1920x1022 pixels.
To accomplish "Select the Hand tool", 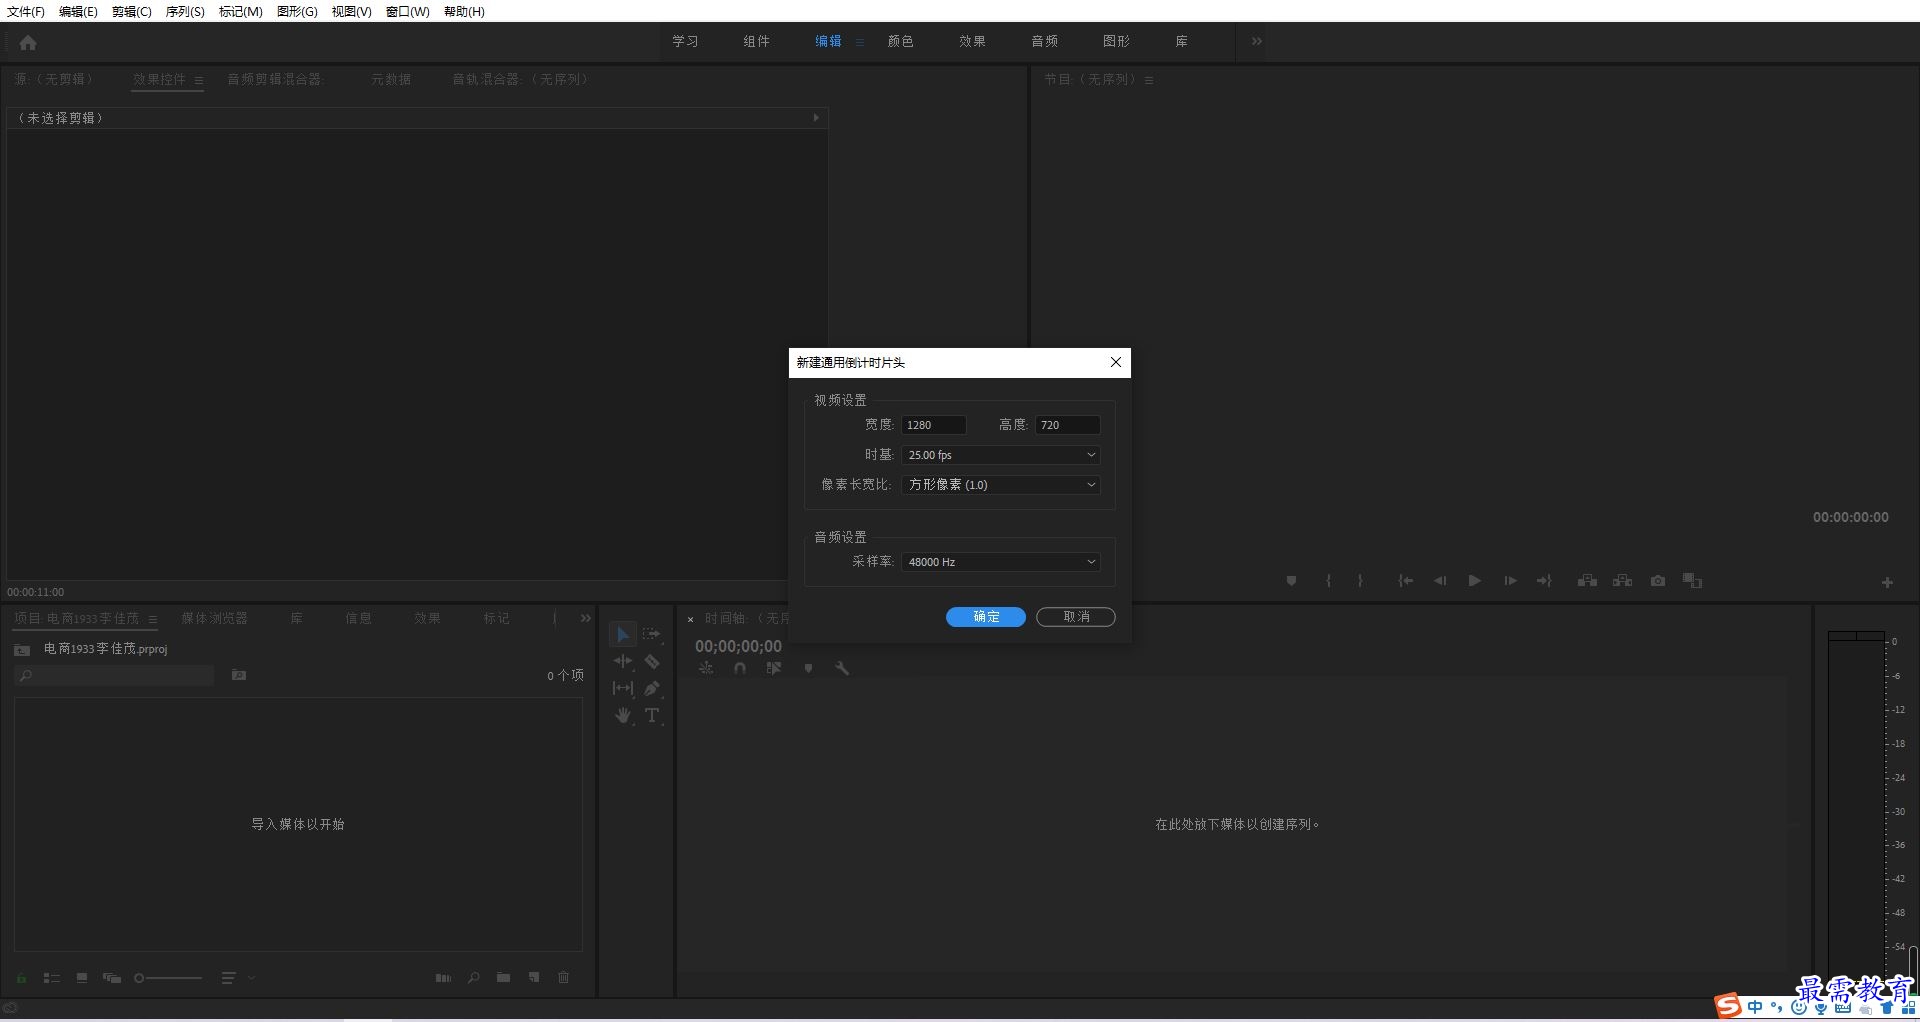I will (622, 716).
